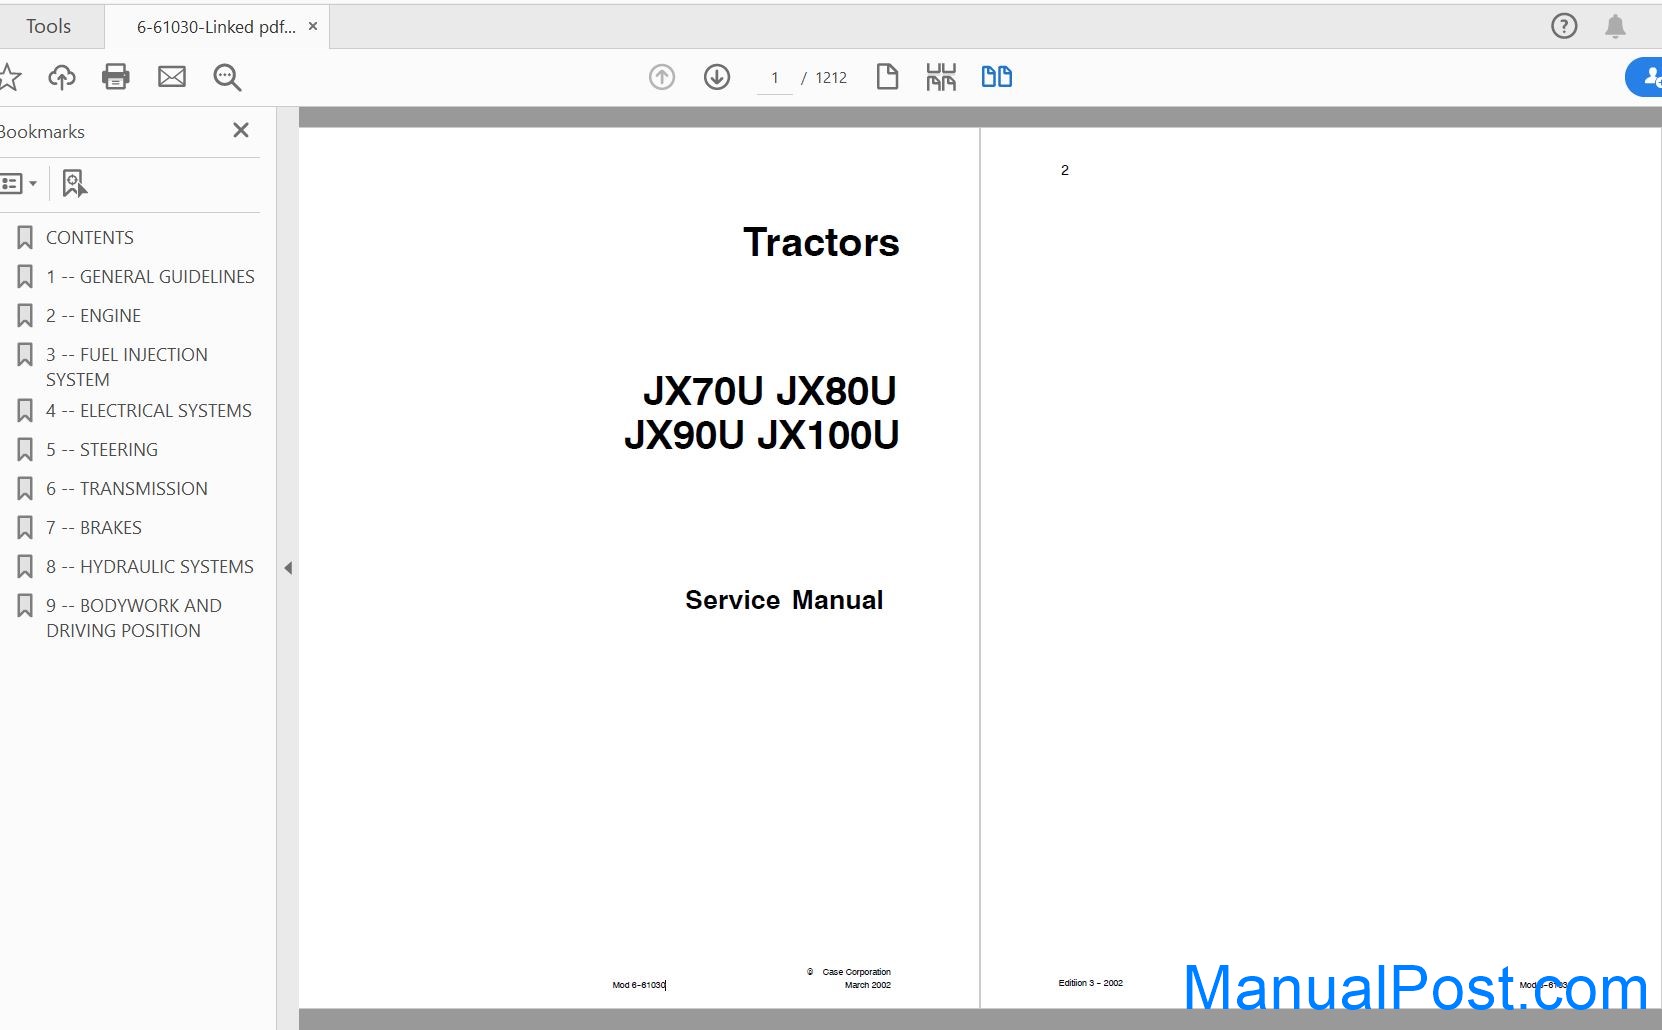The height and width of the screenshot is (1030, 1662).
Task: Open 6 -- TRANSMISSION bookmark
Action: click(x=127, y=489)
